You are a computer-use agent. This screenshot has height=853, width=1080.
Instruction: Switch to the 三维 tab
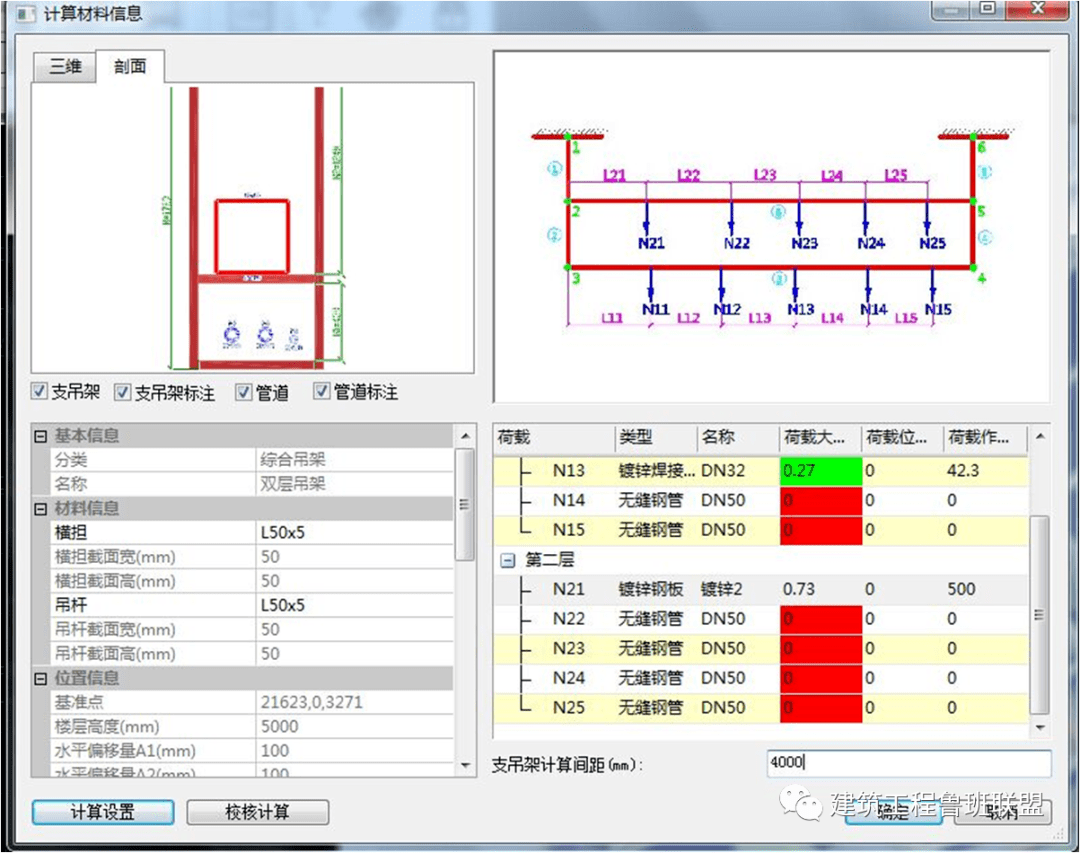coord(66,67)
